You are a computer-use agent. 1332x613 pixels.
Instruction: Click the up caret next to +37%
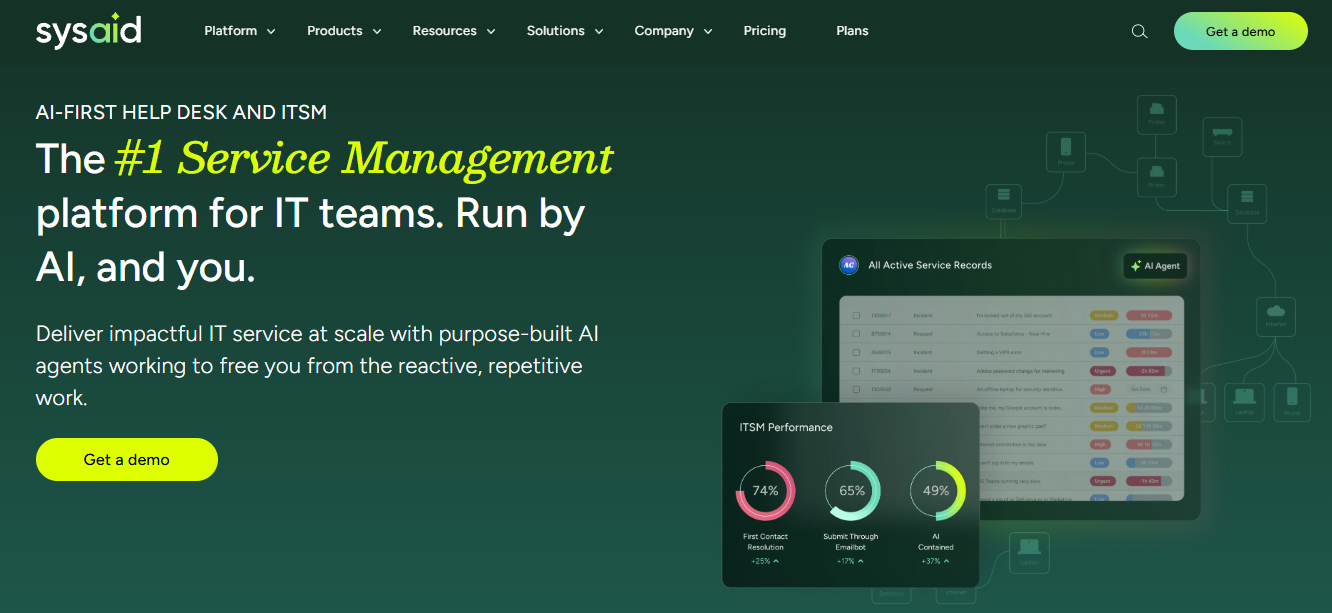tap(946, 561)
